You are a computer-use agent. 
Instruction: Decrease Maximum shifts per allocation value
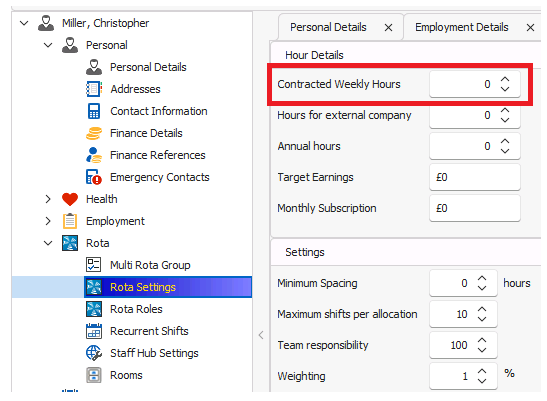(482, 319)
